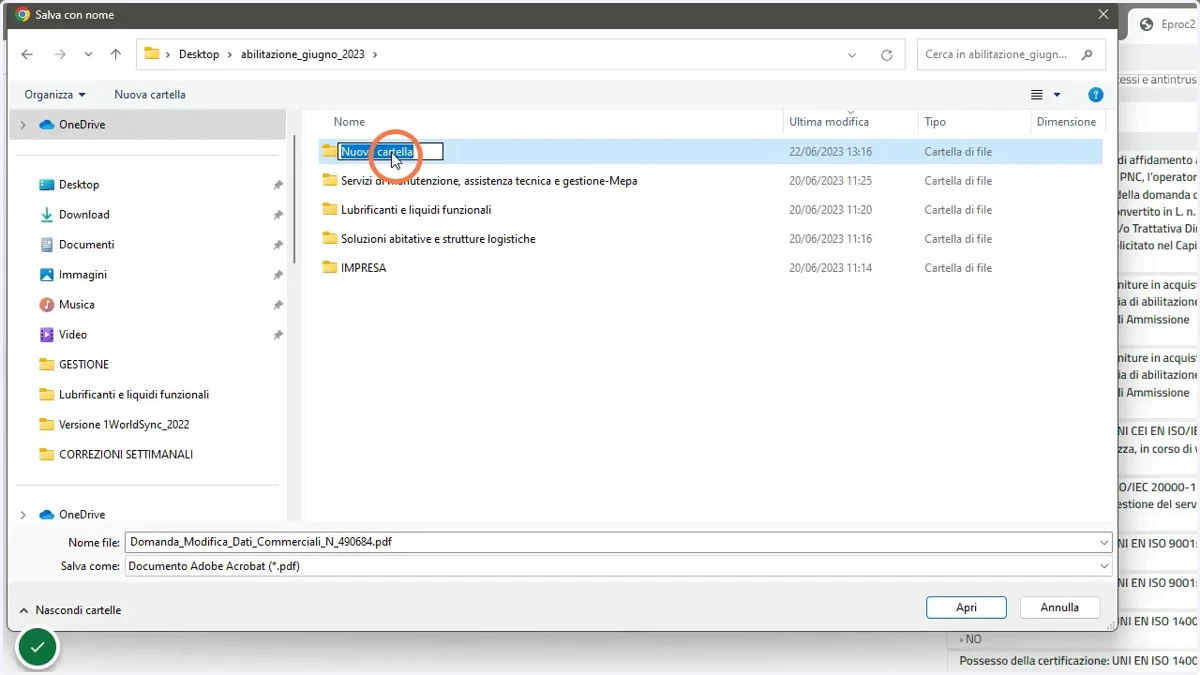Viewport: 1200px width, 675px height.
Task: Expand the top OneDrive tree node
Action: pyautogui.click(x=23, y=125)
